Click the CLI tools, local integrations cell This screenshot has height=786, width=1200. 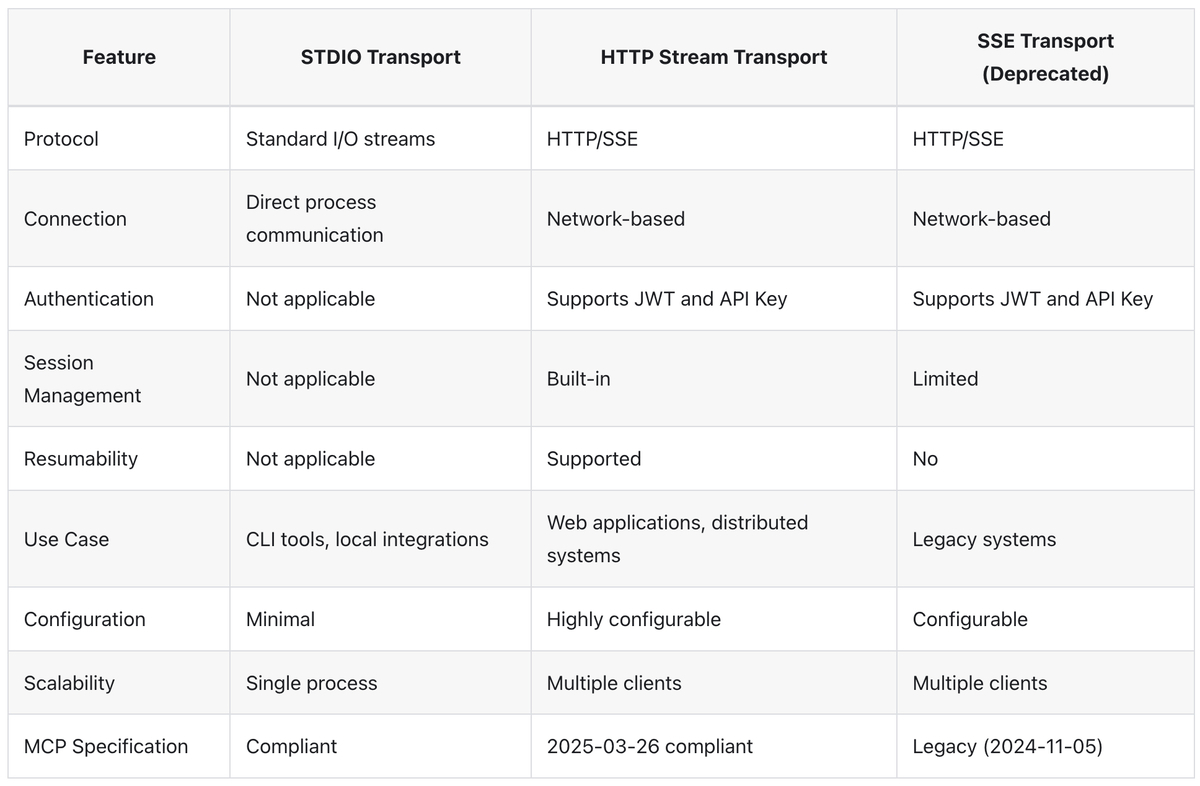pos(367,539)
